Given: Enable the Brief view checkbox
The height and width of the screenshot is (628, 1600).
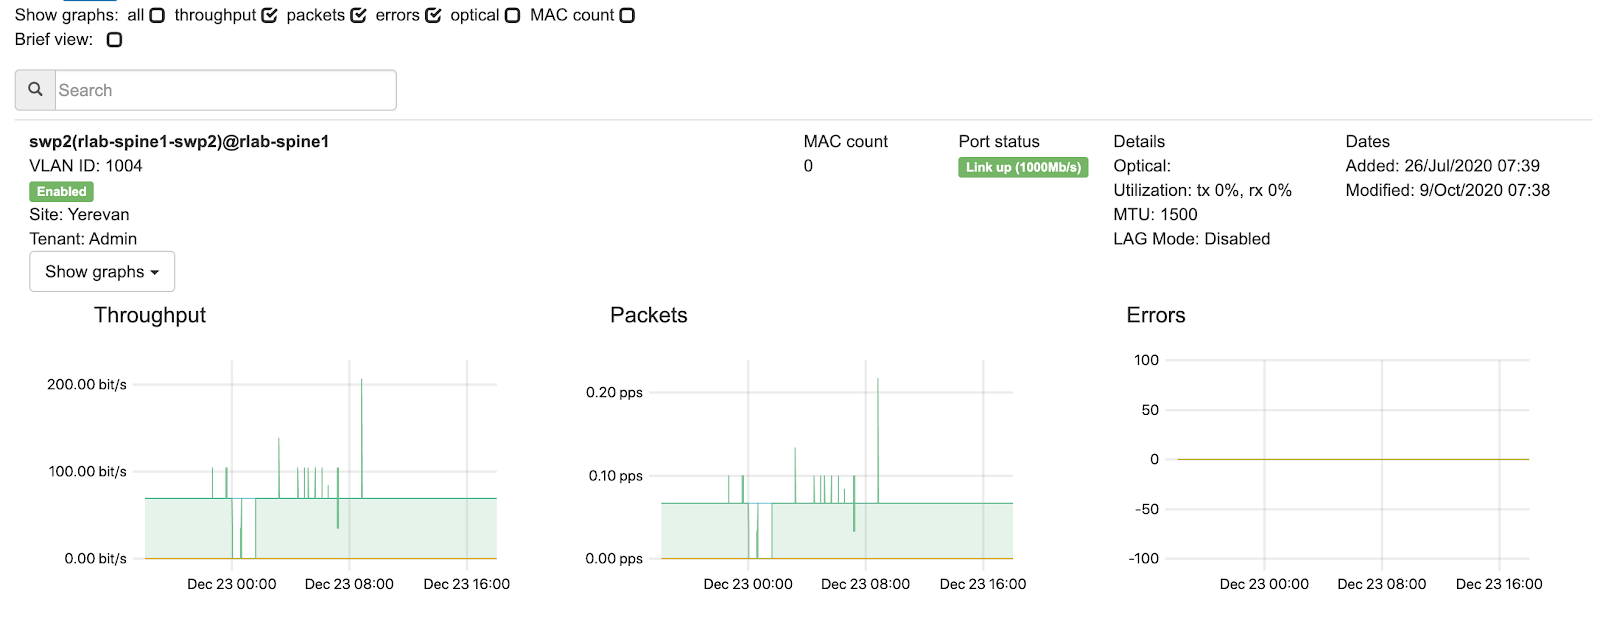Looking at the screenshot, I should 115,40.
